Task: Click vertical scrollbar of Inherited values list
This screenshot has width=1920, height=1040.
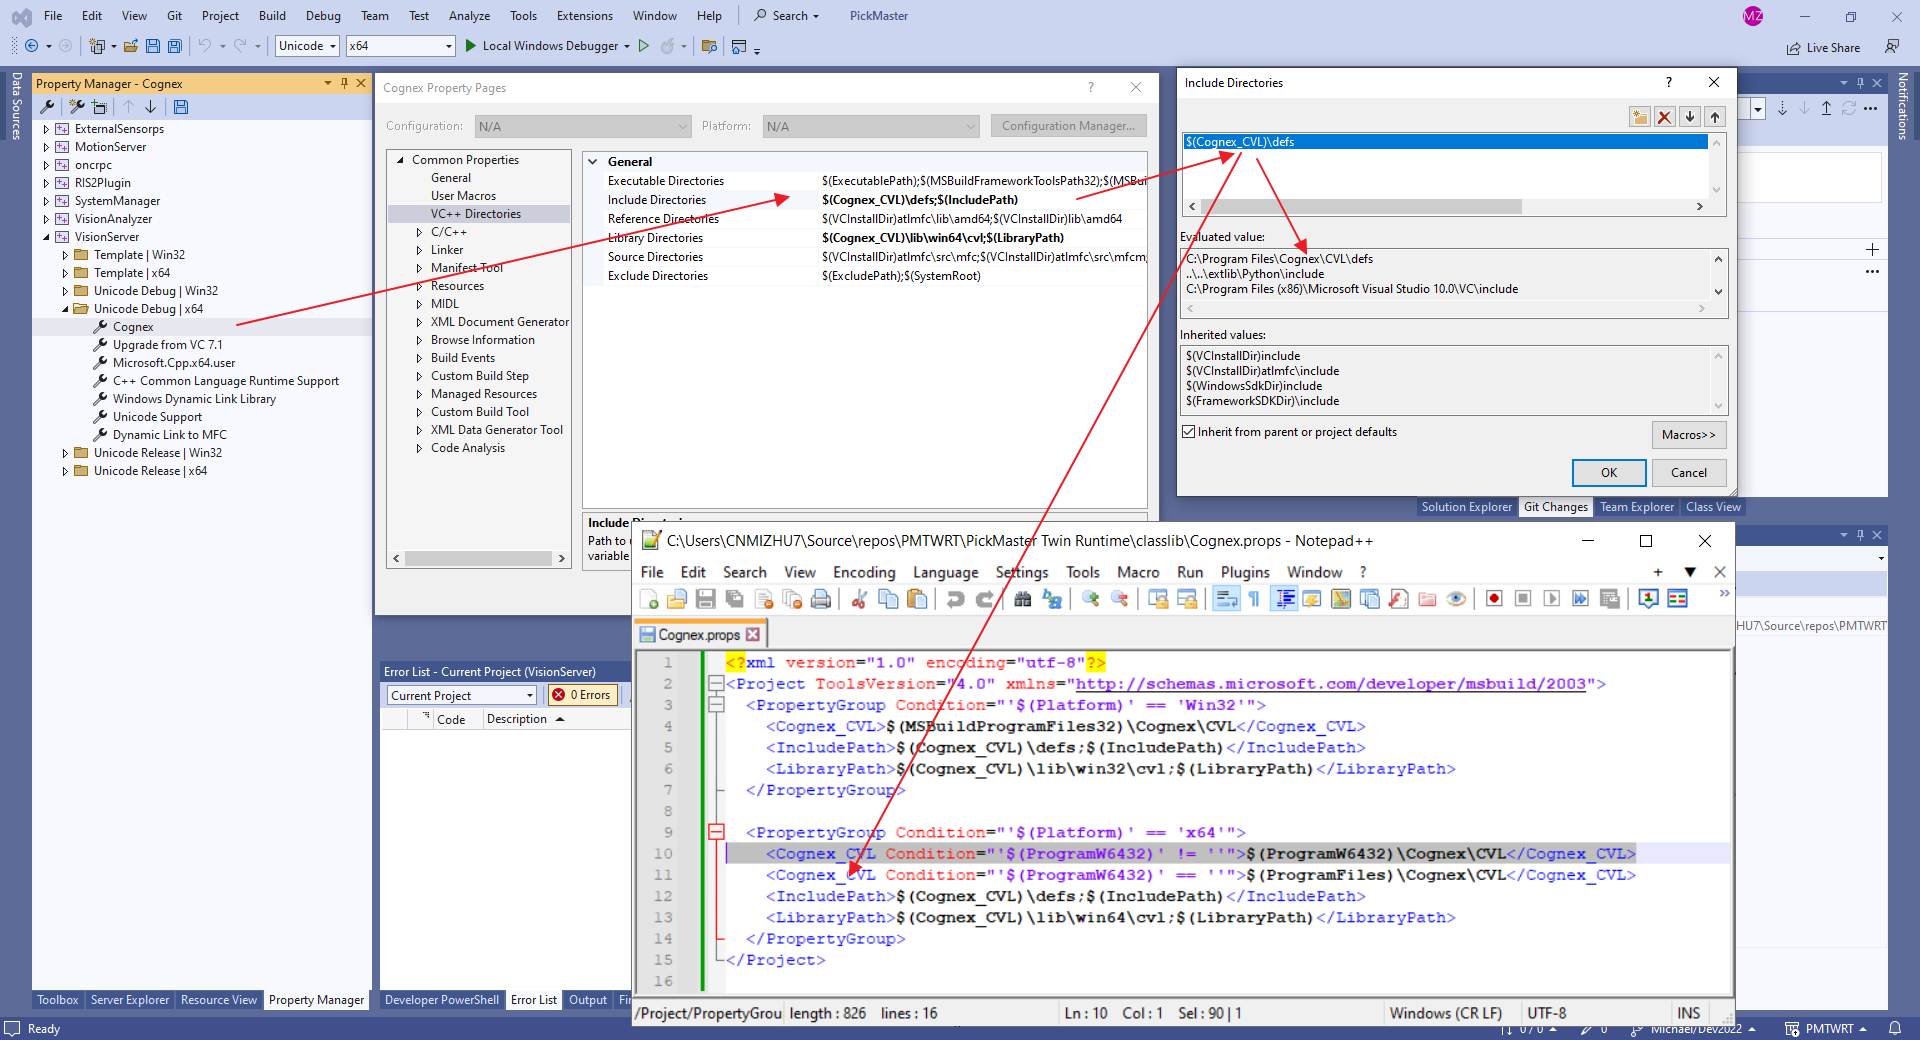Action: point(1718,380)
